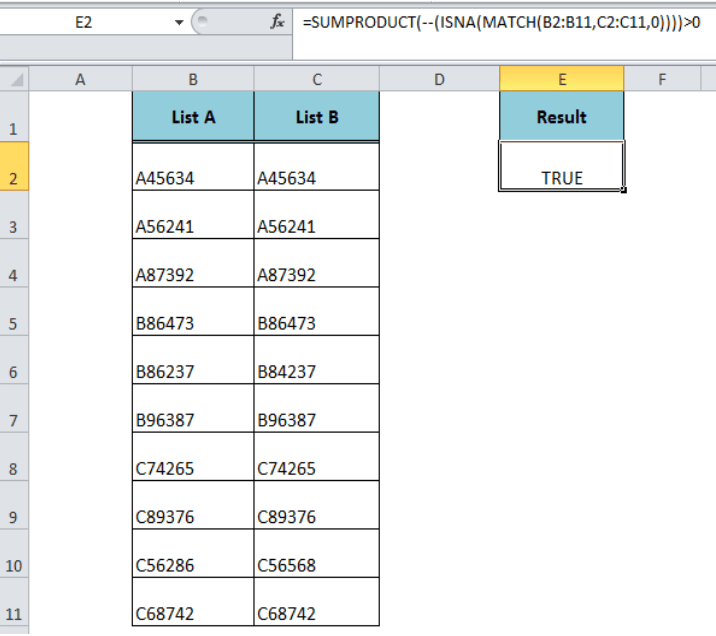Click cell C2 with A45634
Screen dimensions: 716x636
click(x=317, y=167)
